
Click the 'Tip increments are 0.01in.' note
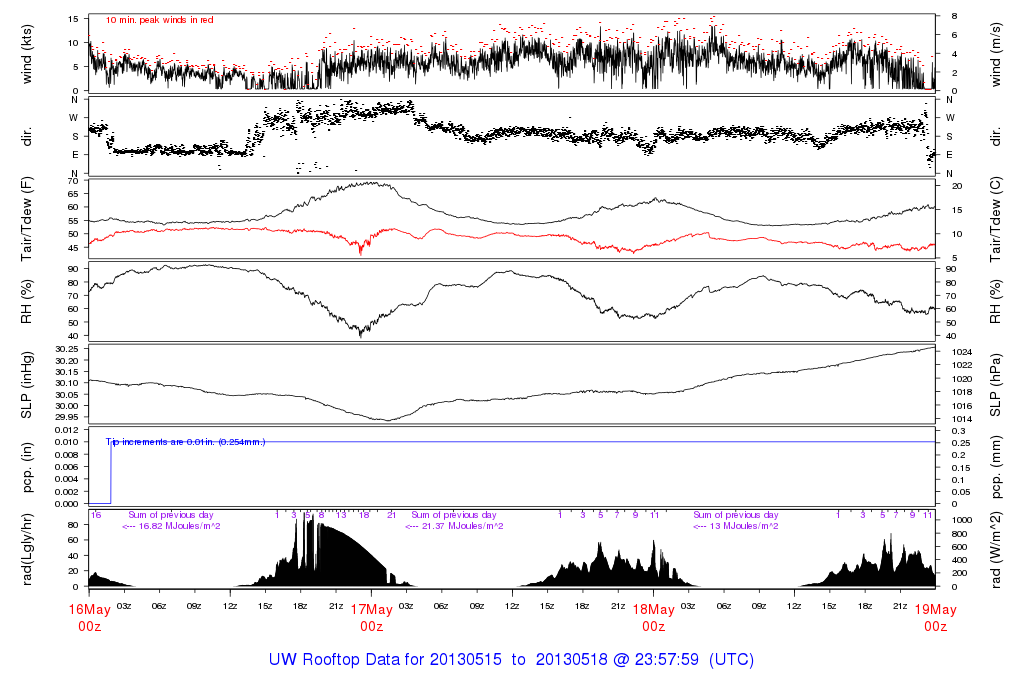(x=185, y=442)
